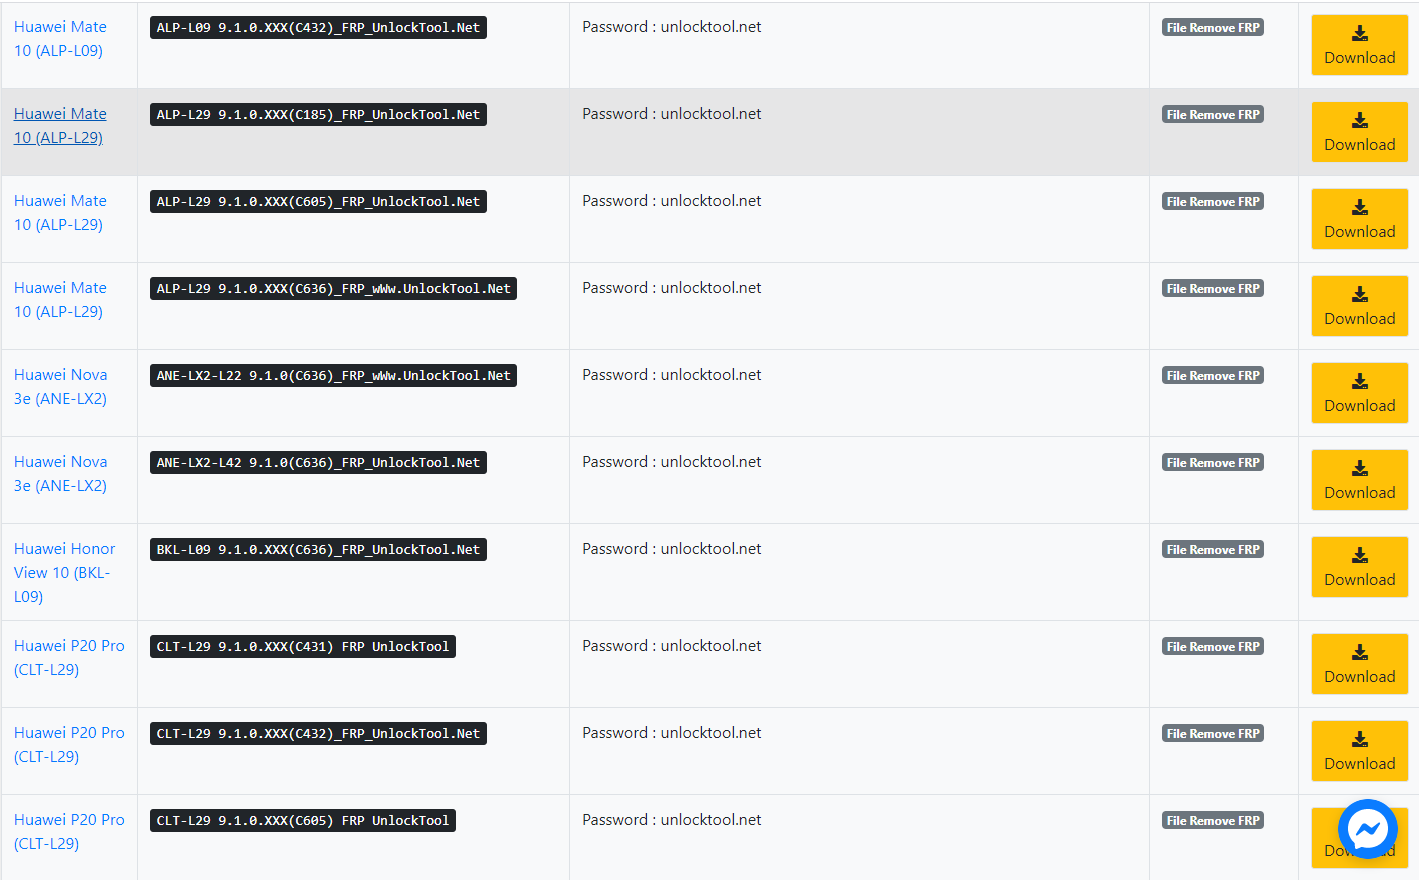Click File Remove FRP badge in BKL-L09 row
1419x880 pixels.
(1213, 550)
